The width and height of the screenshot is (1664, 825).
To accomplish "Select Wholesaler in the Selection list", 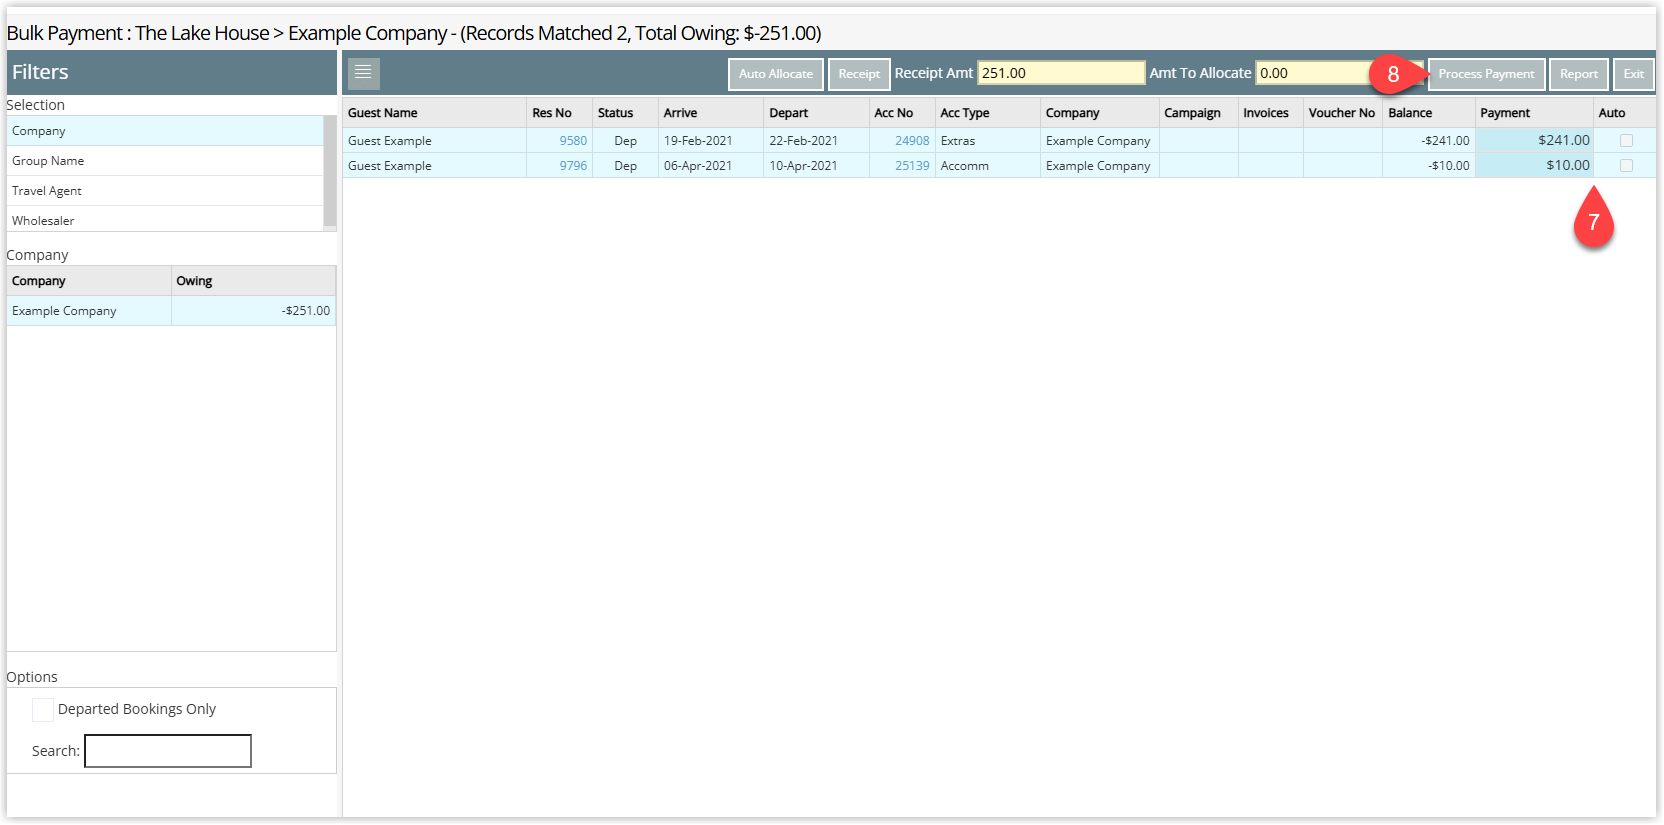I will [x=165, y=220].
